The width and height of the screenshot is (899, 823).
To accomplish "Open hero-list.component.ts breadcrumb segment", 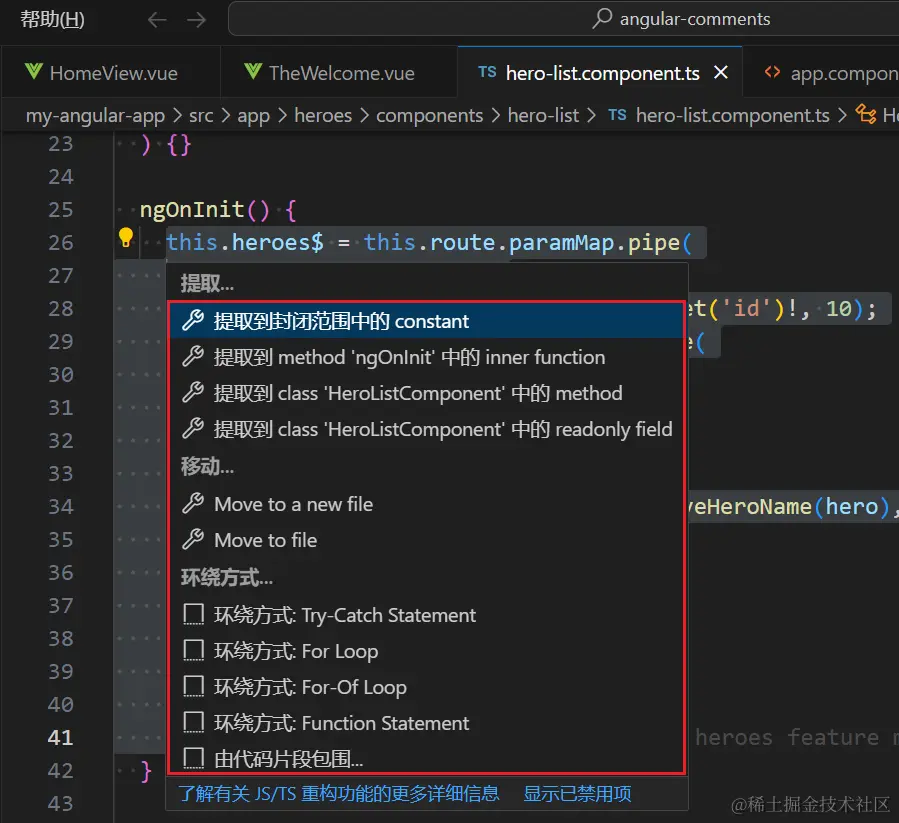I will click(732, 115).
